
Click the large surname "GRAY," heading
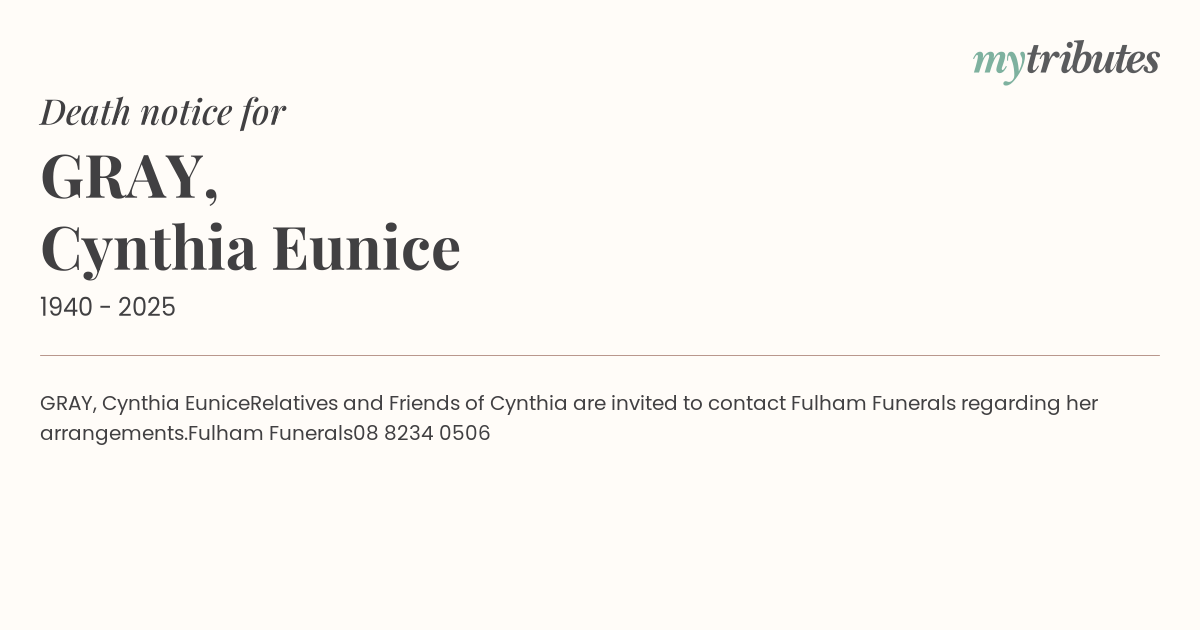click(129, 177)
